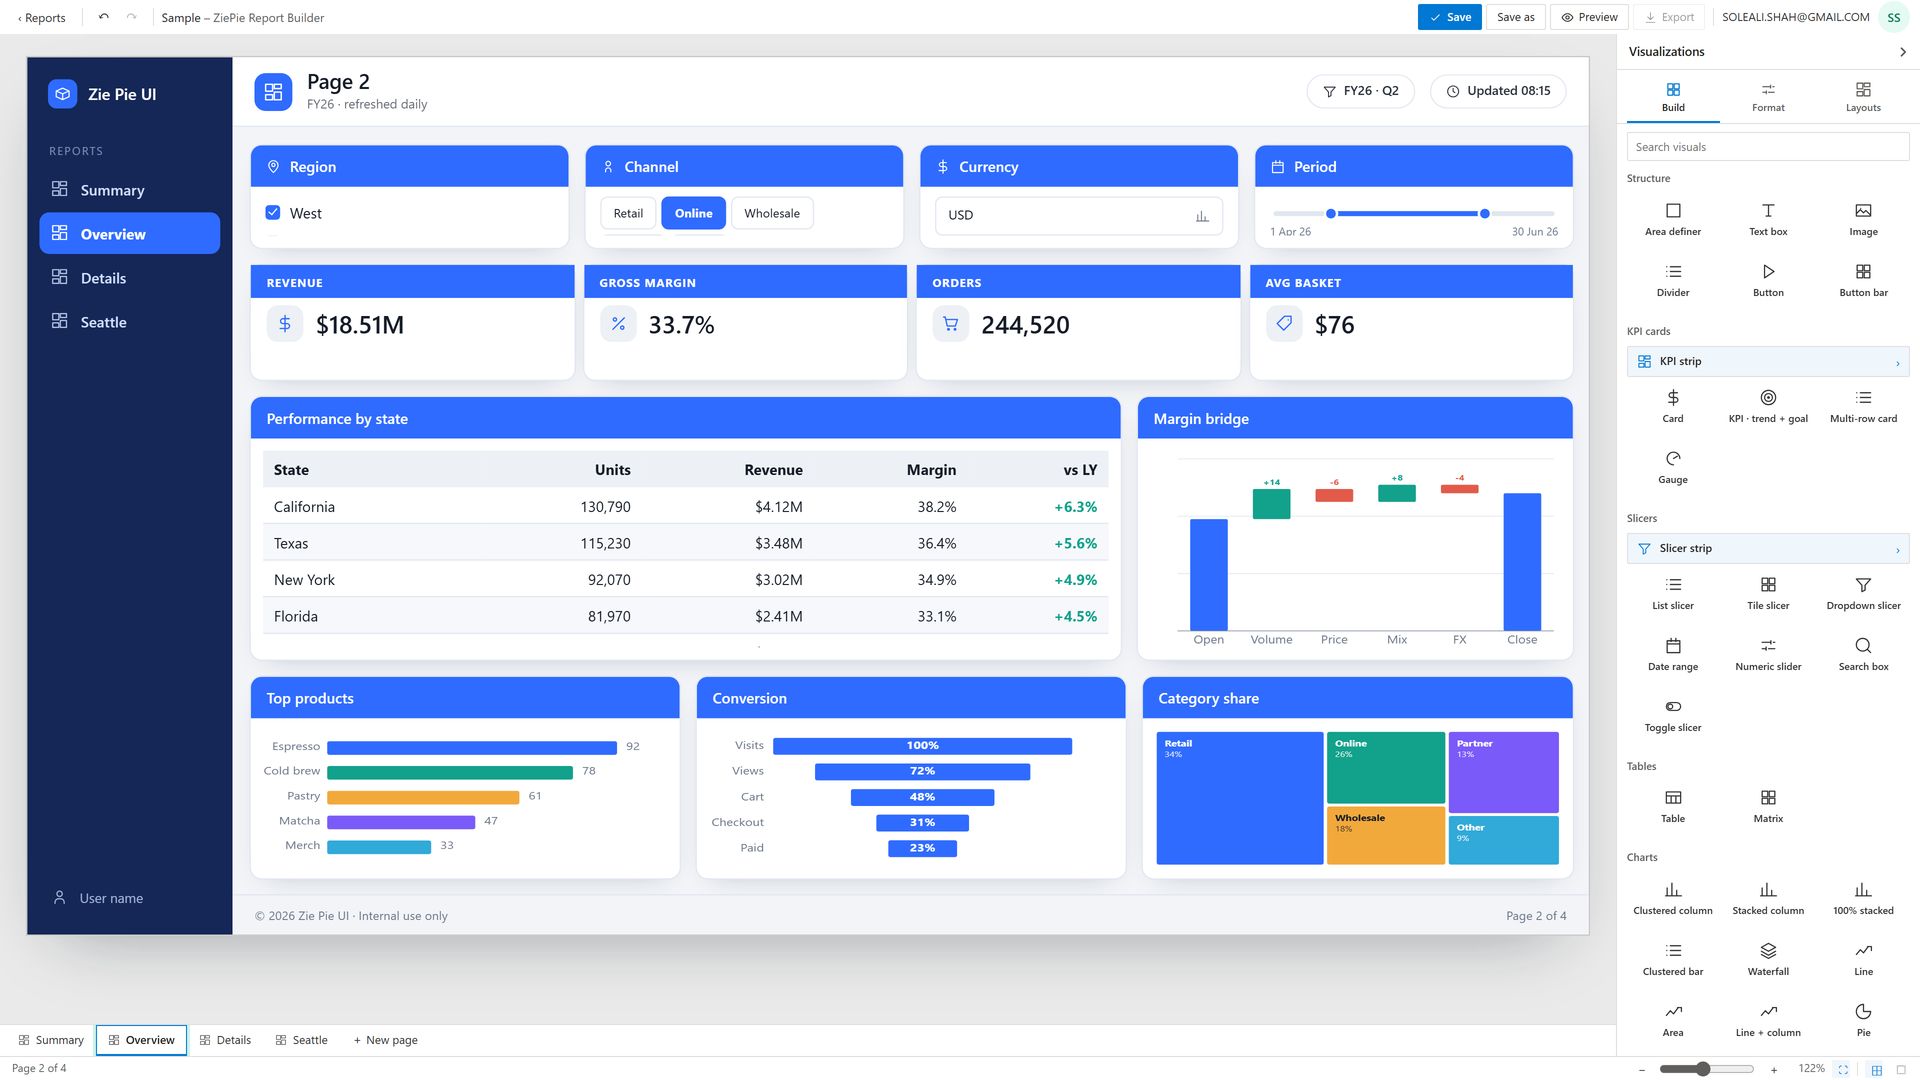This screenshot has height=1080, width=1920.
Task: Open report Preview
Action: point(1589,17)
